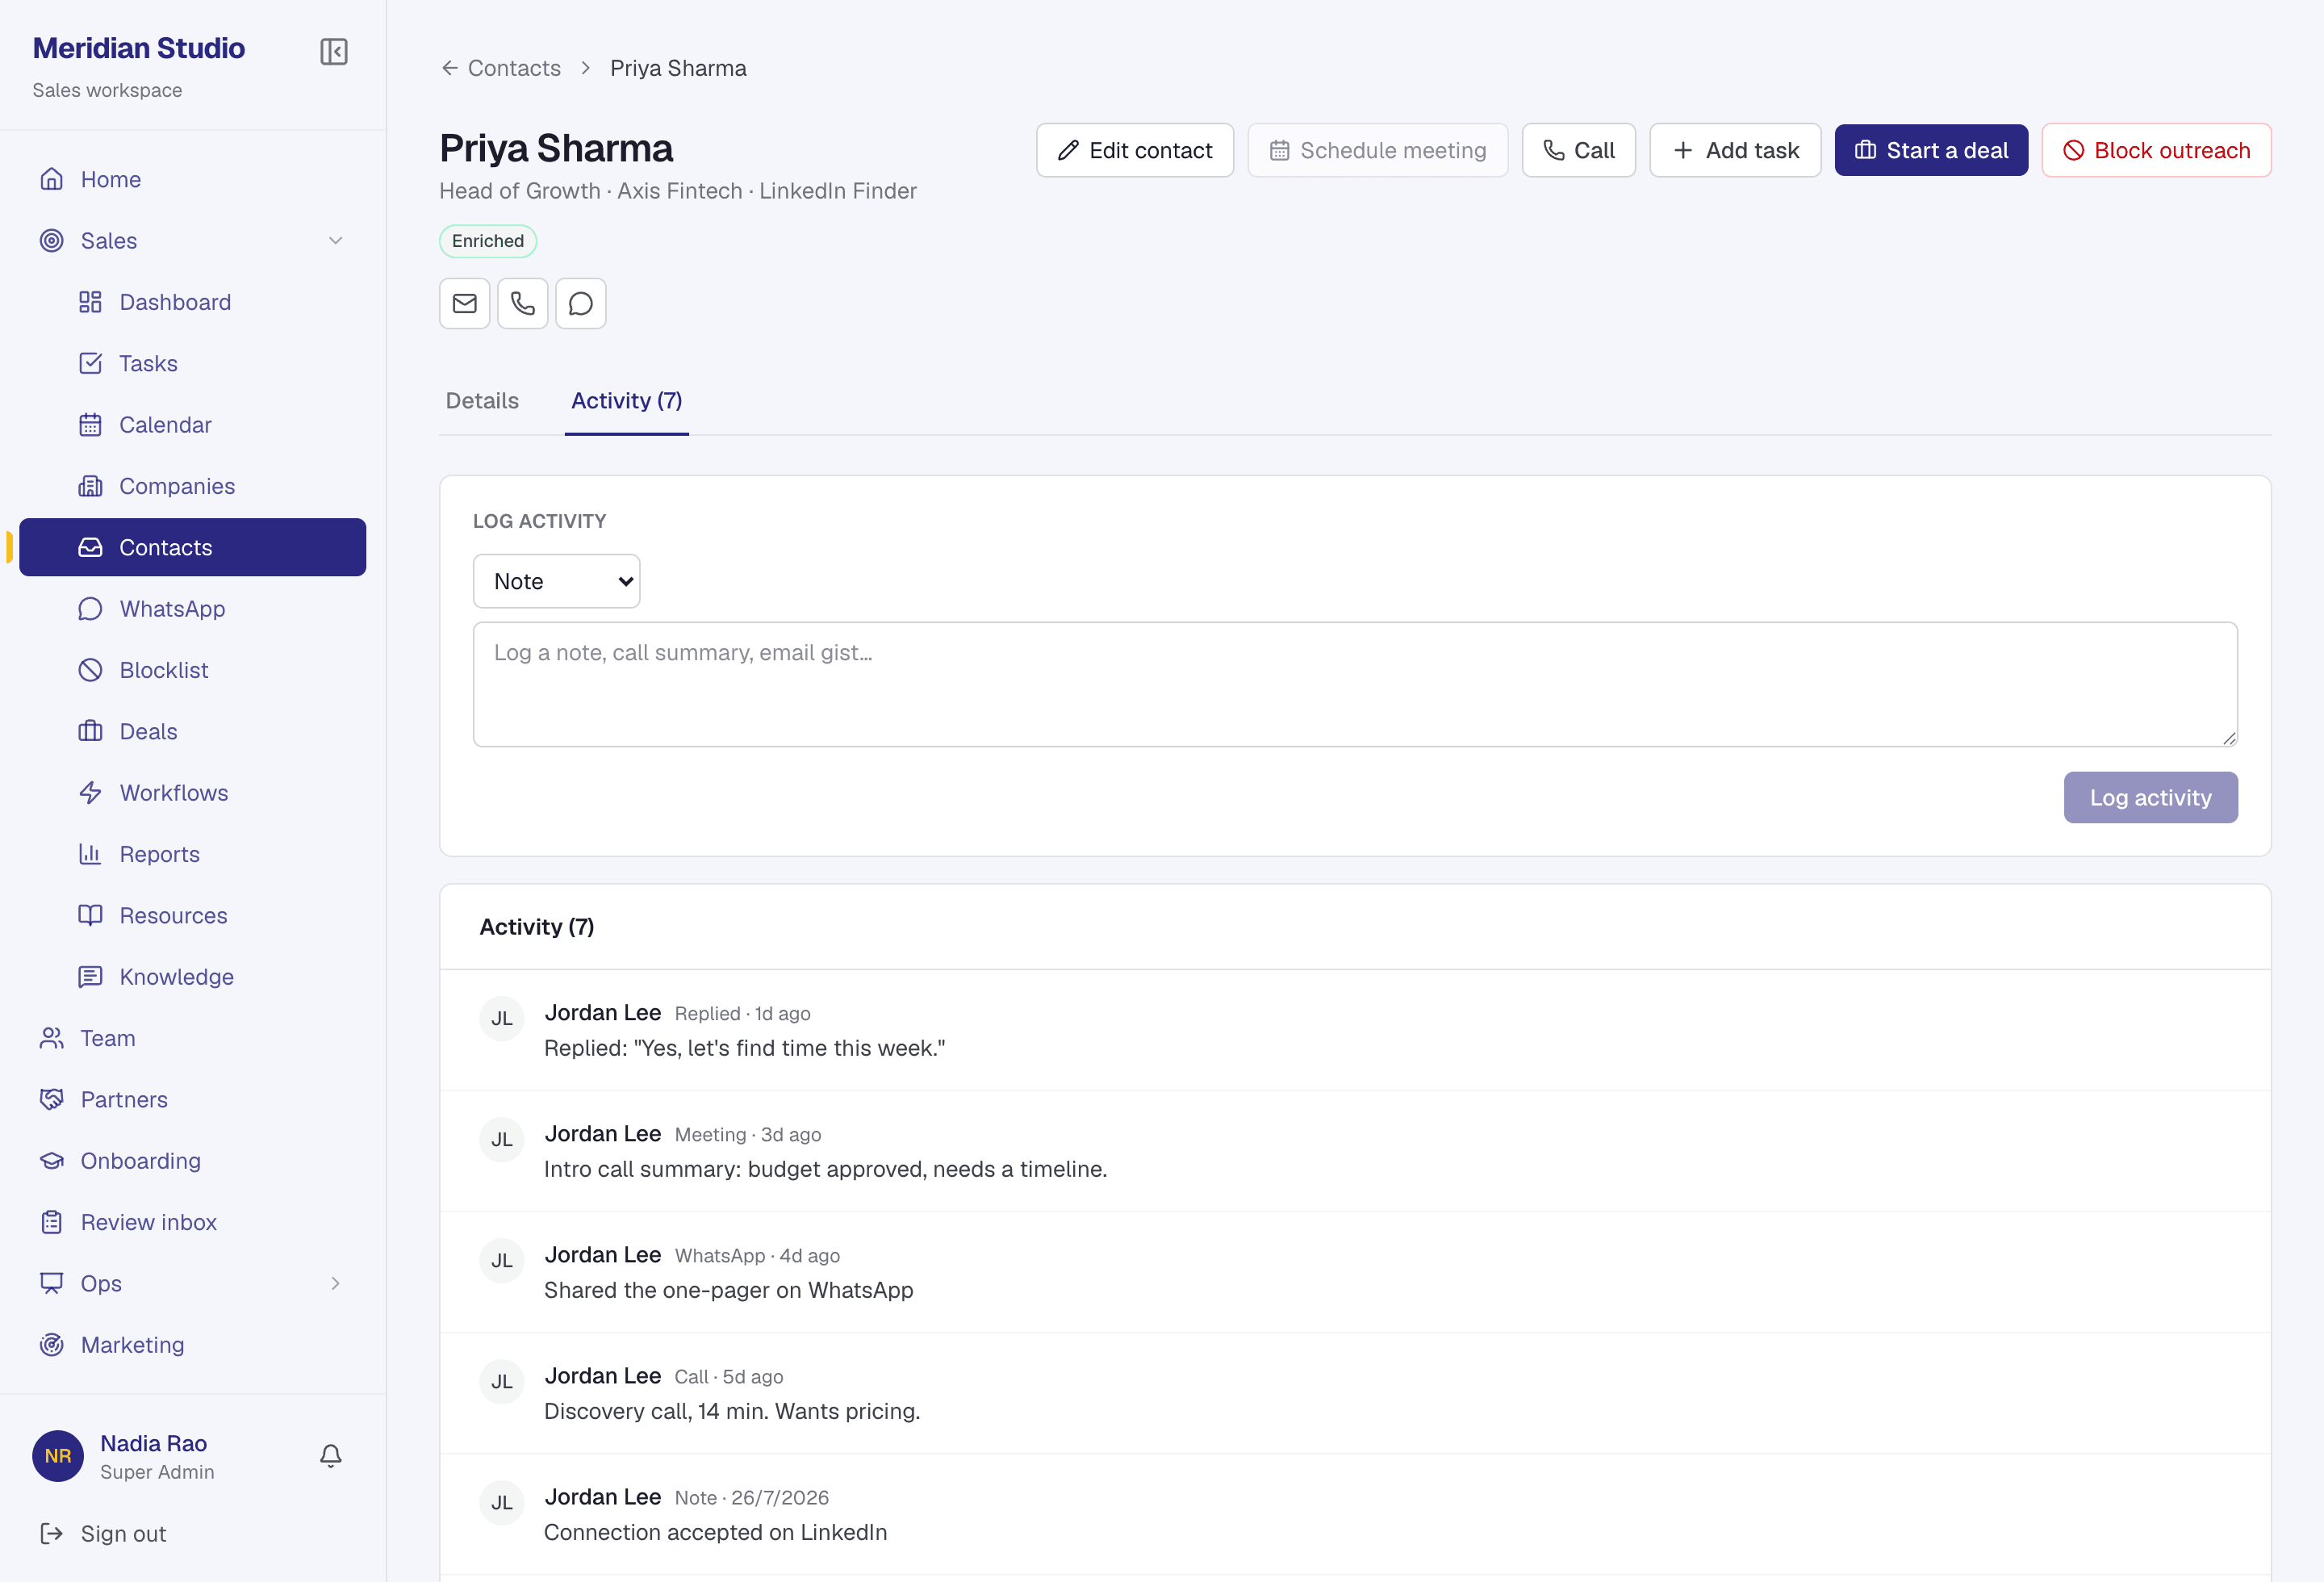This screenshot has height=1582, width=2324.
Task: Select the Activity (7) tab
Action: (626, 401)
